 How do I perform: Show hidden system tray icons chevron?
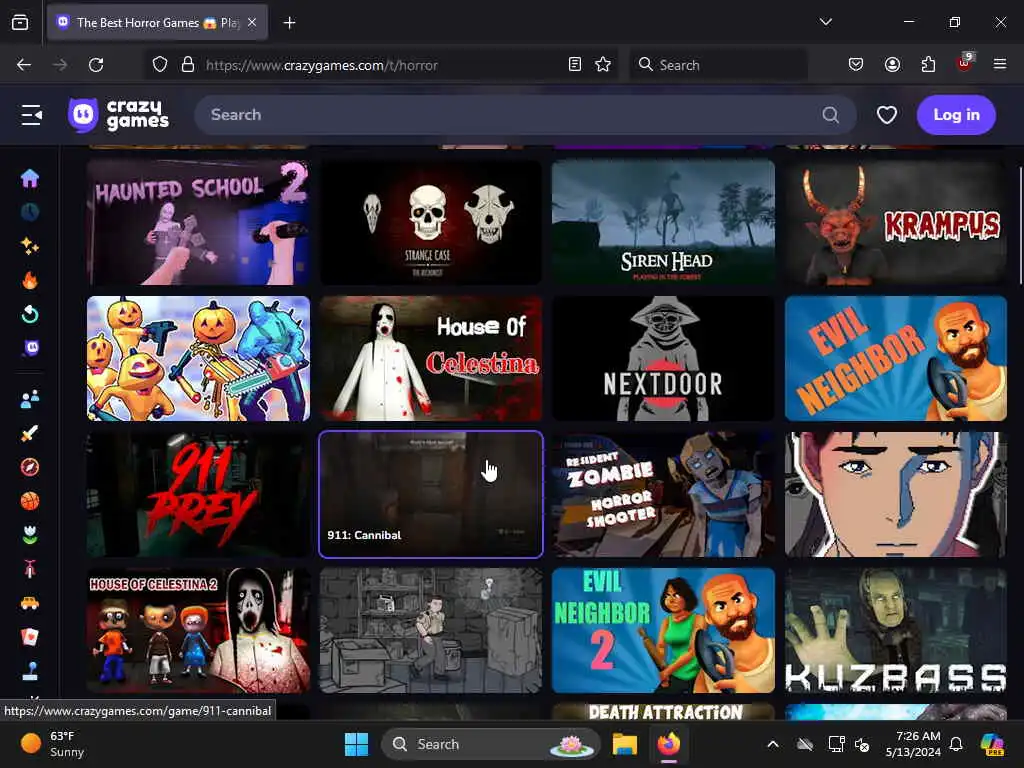click(x=773, y=744)
